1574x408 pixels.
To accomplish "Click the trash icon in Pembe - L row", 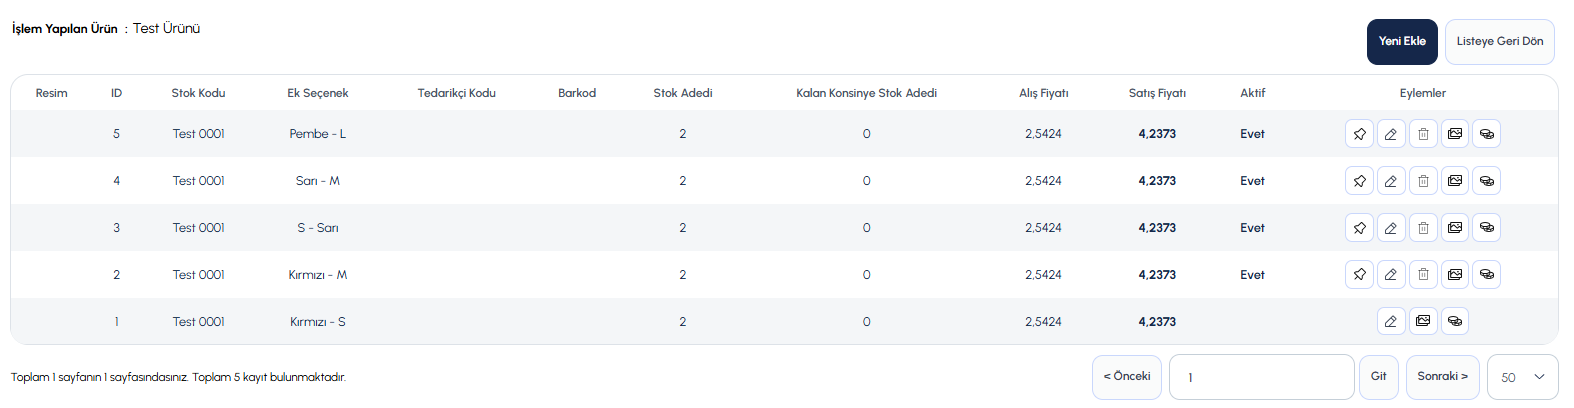I will tap(1423, 134).
